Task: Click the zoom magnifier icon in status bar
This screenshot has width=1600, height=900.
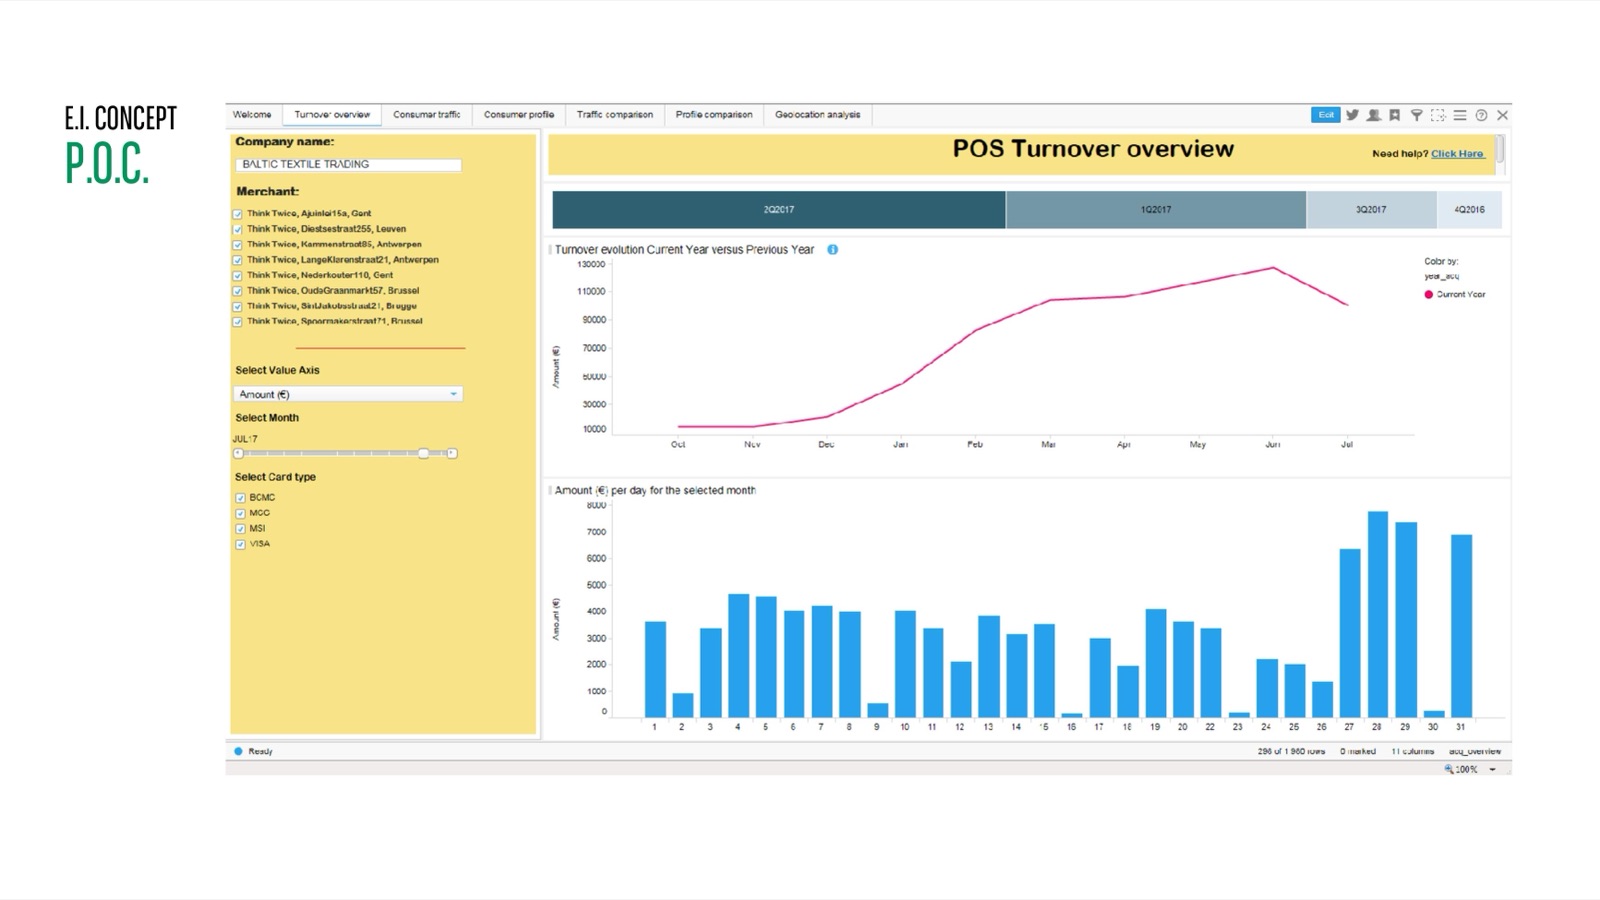Action: tap(1448, 770)
